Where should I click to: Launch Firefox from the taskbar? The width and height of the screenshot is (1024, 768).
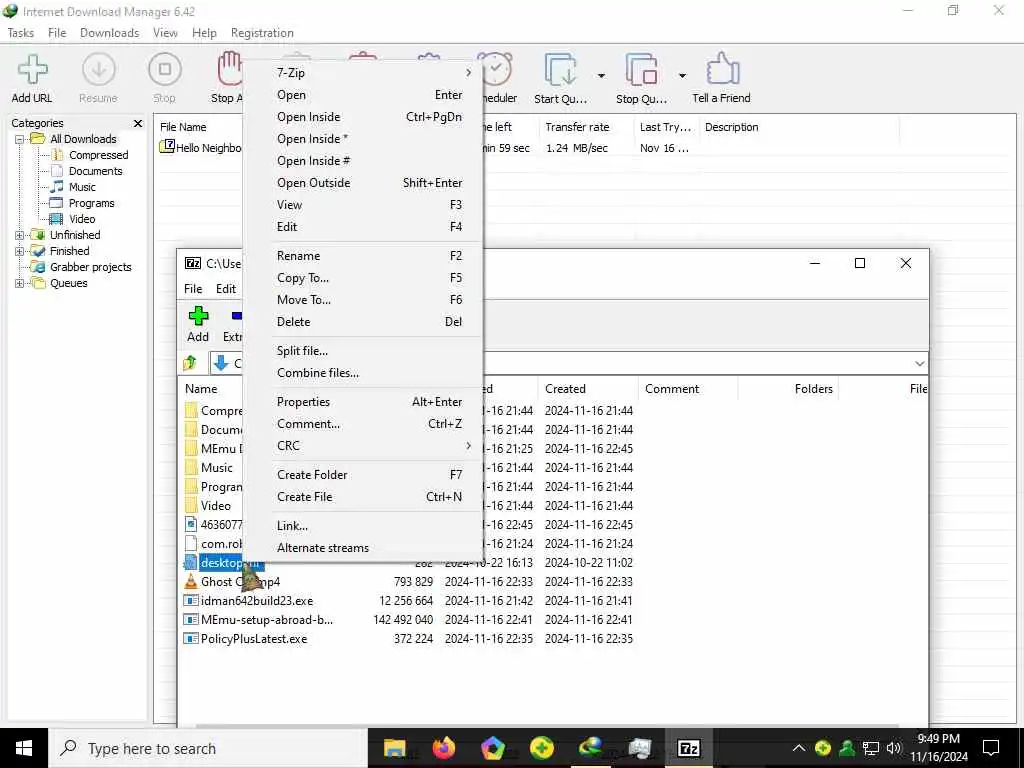[443, 748]
